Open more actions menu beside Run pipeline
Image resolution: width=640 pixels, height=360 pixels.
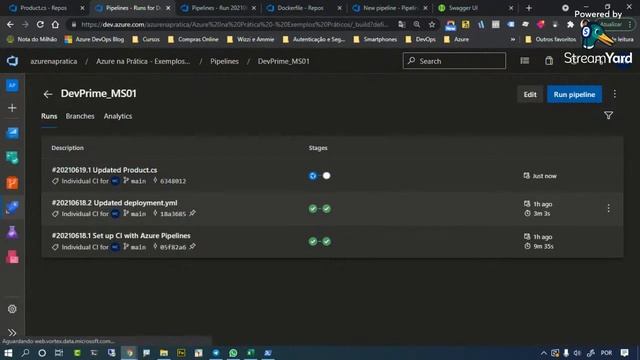(614, 94)
